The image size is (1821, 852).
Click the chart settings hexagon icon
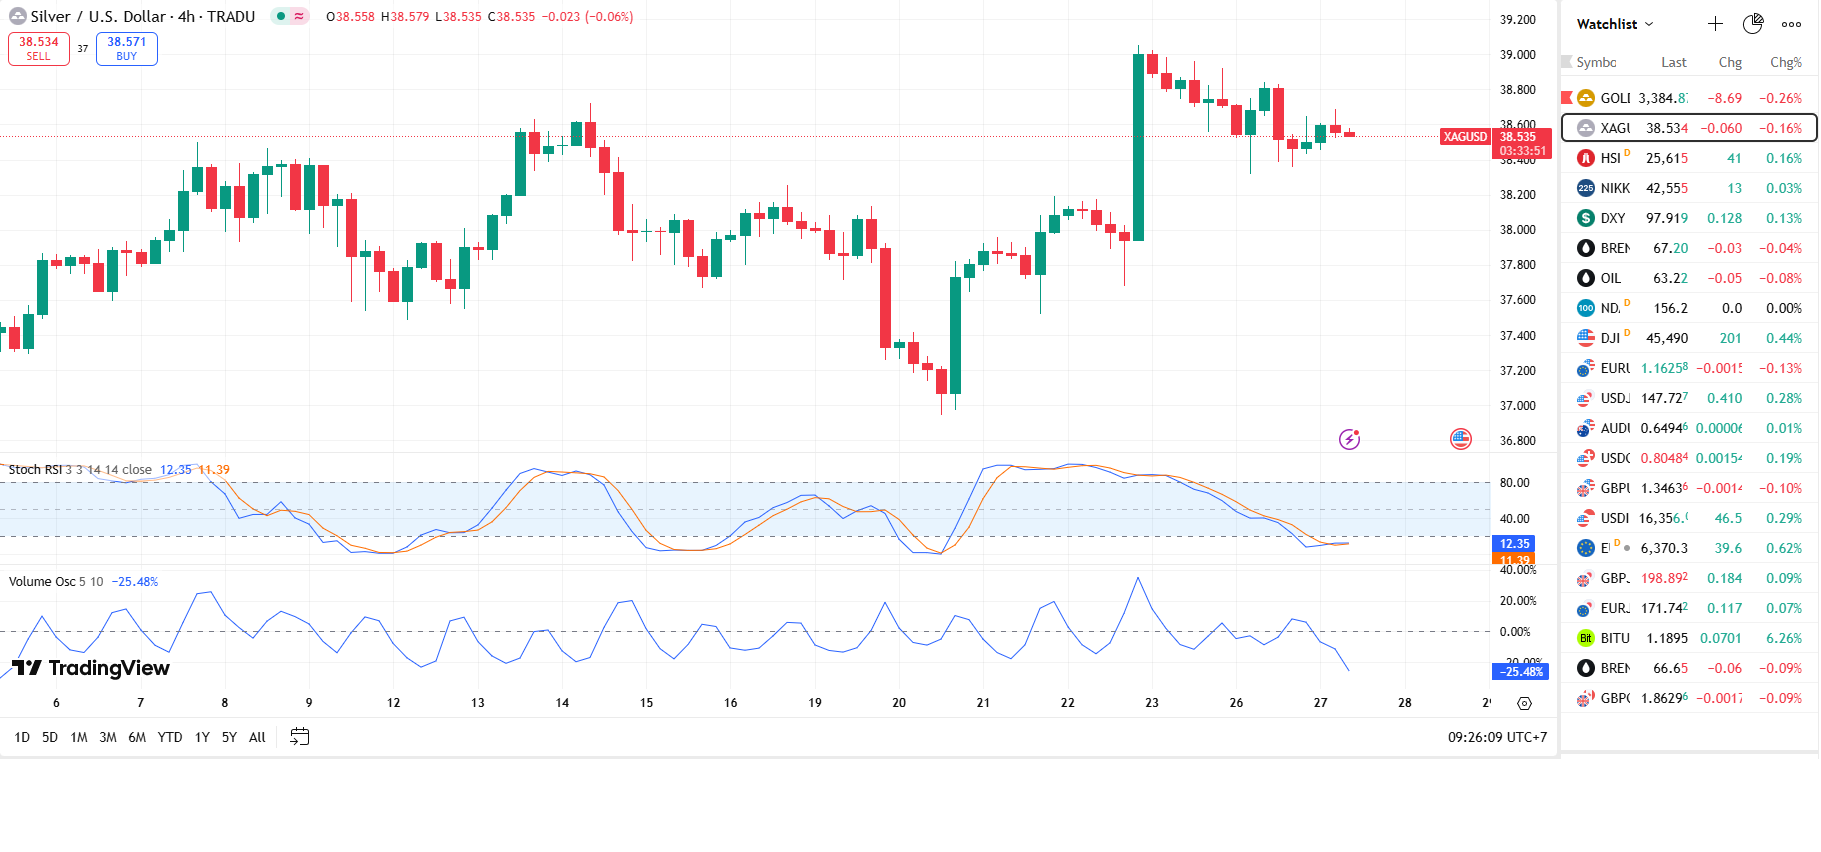(x=1524, y=704)
